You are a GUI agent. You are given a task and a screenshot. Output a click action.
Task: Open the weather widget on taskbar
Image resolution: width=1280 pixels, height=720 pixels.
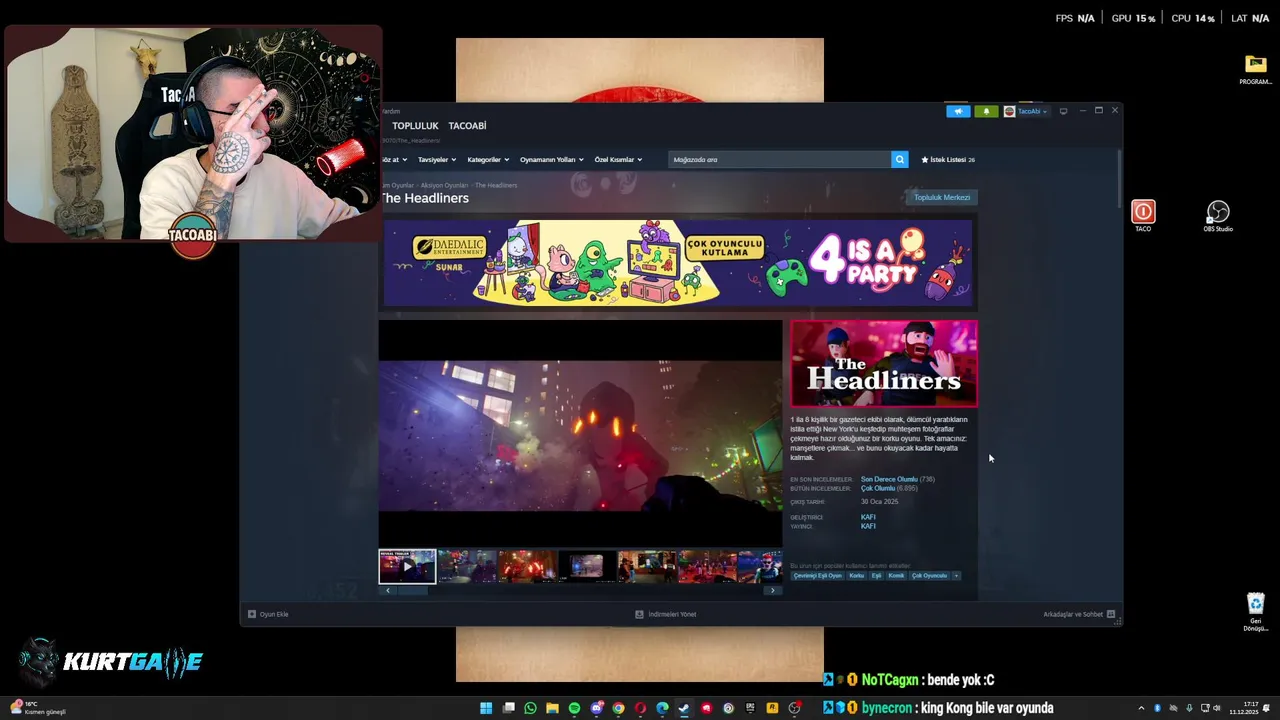click(x=38, y=708)
